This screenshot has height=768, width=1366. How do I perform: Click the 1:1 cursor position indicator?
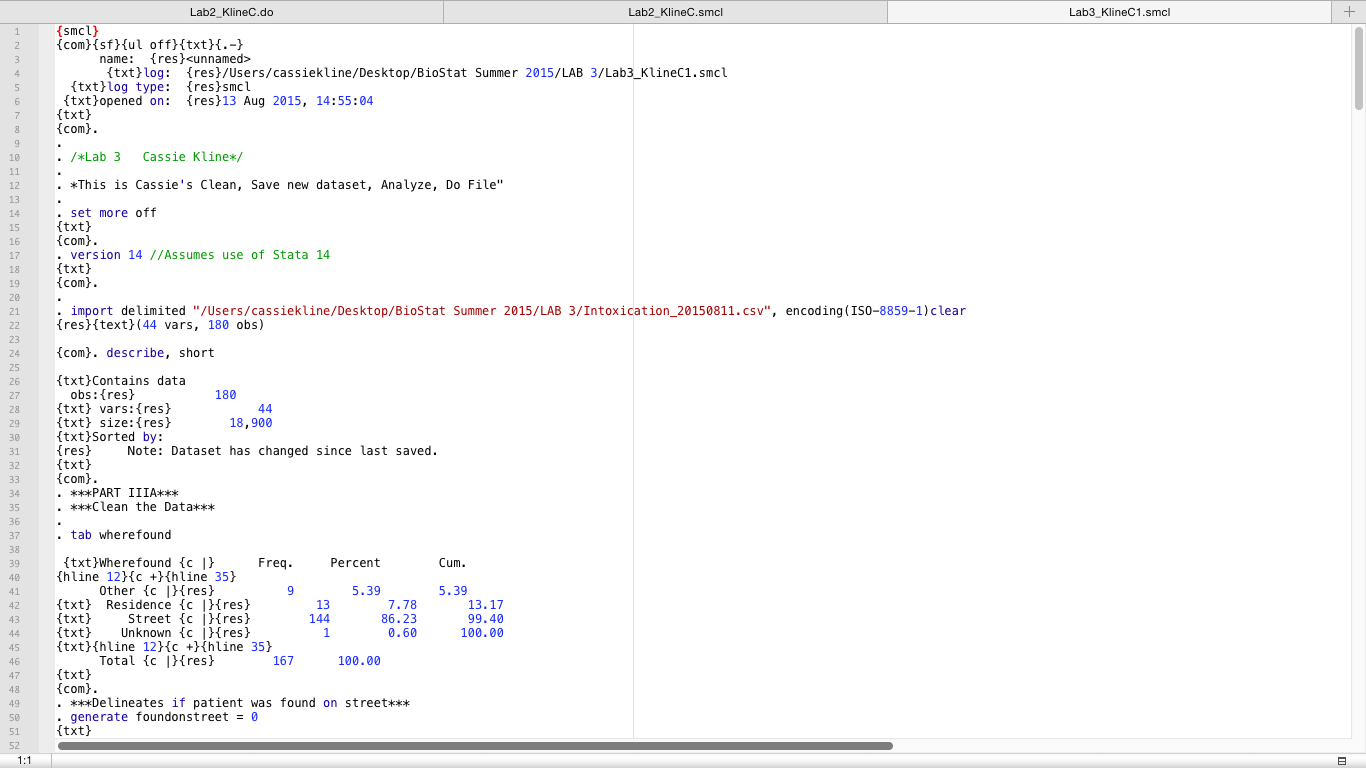24,761
